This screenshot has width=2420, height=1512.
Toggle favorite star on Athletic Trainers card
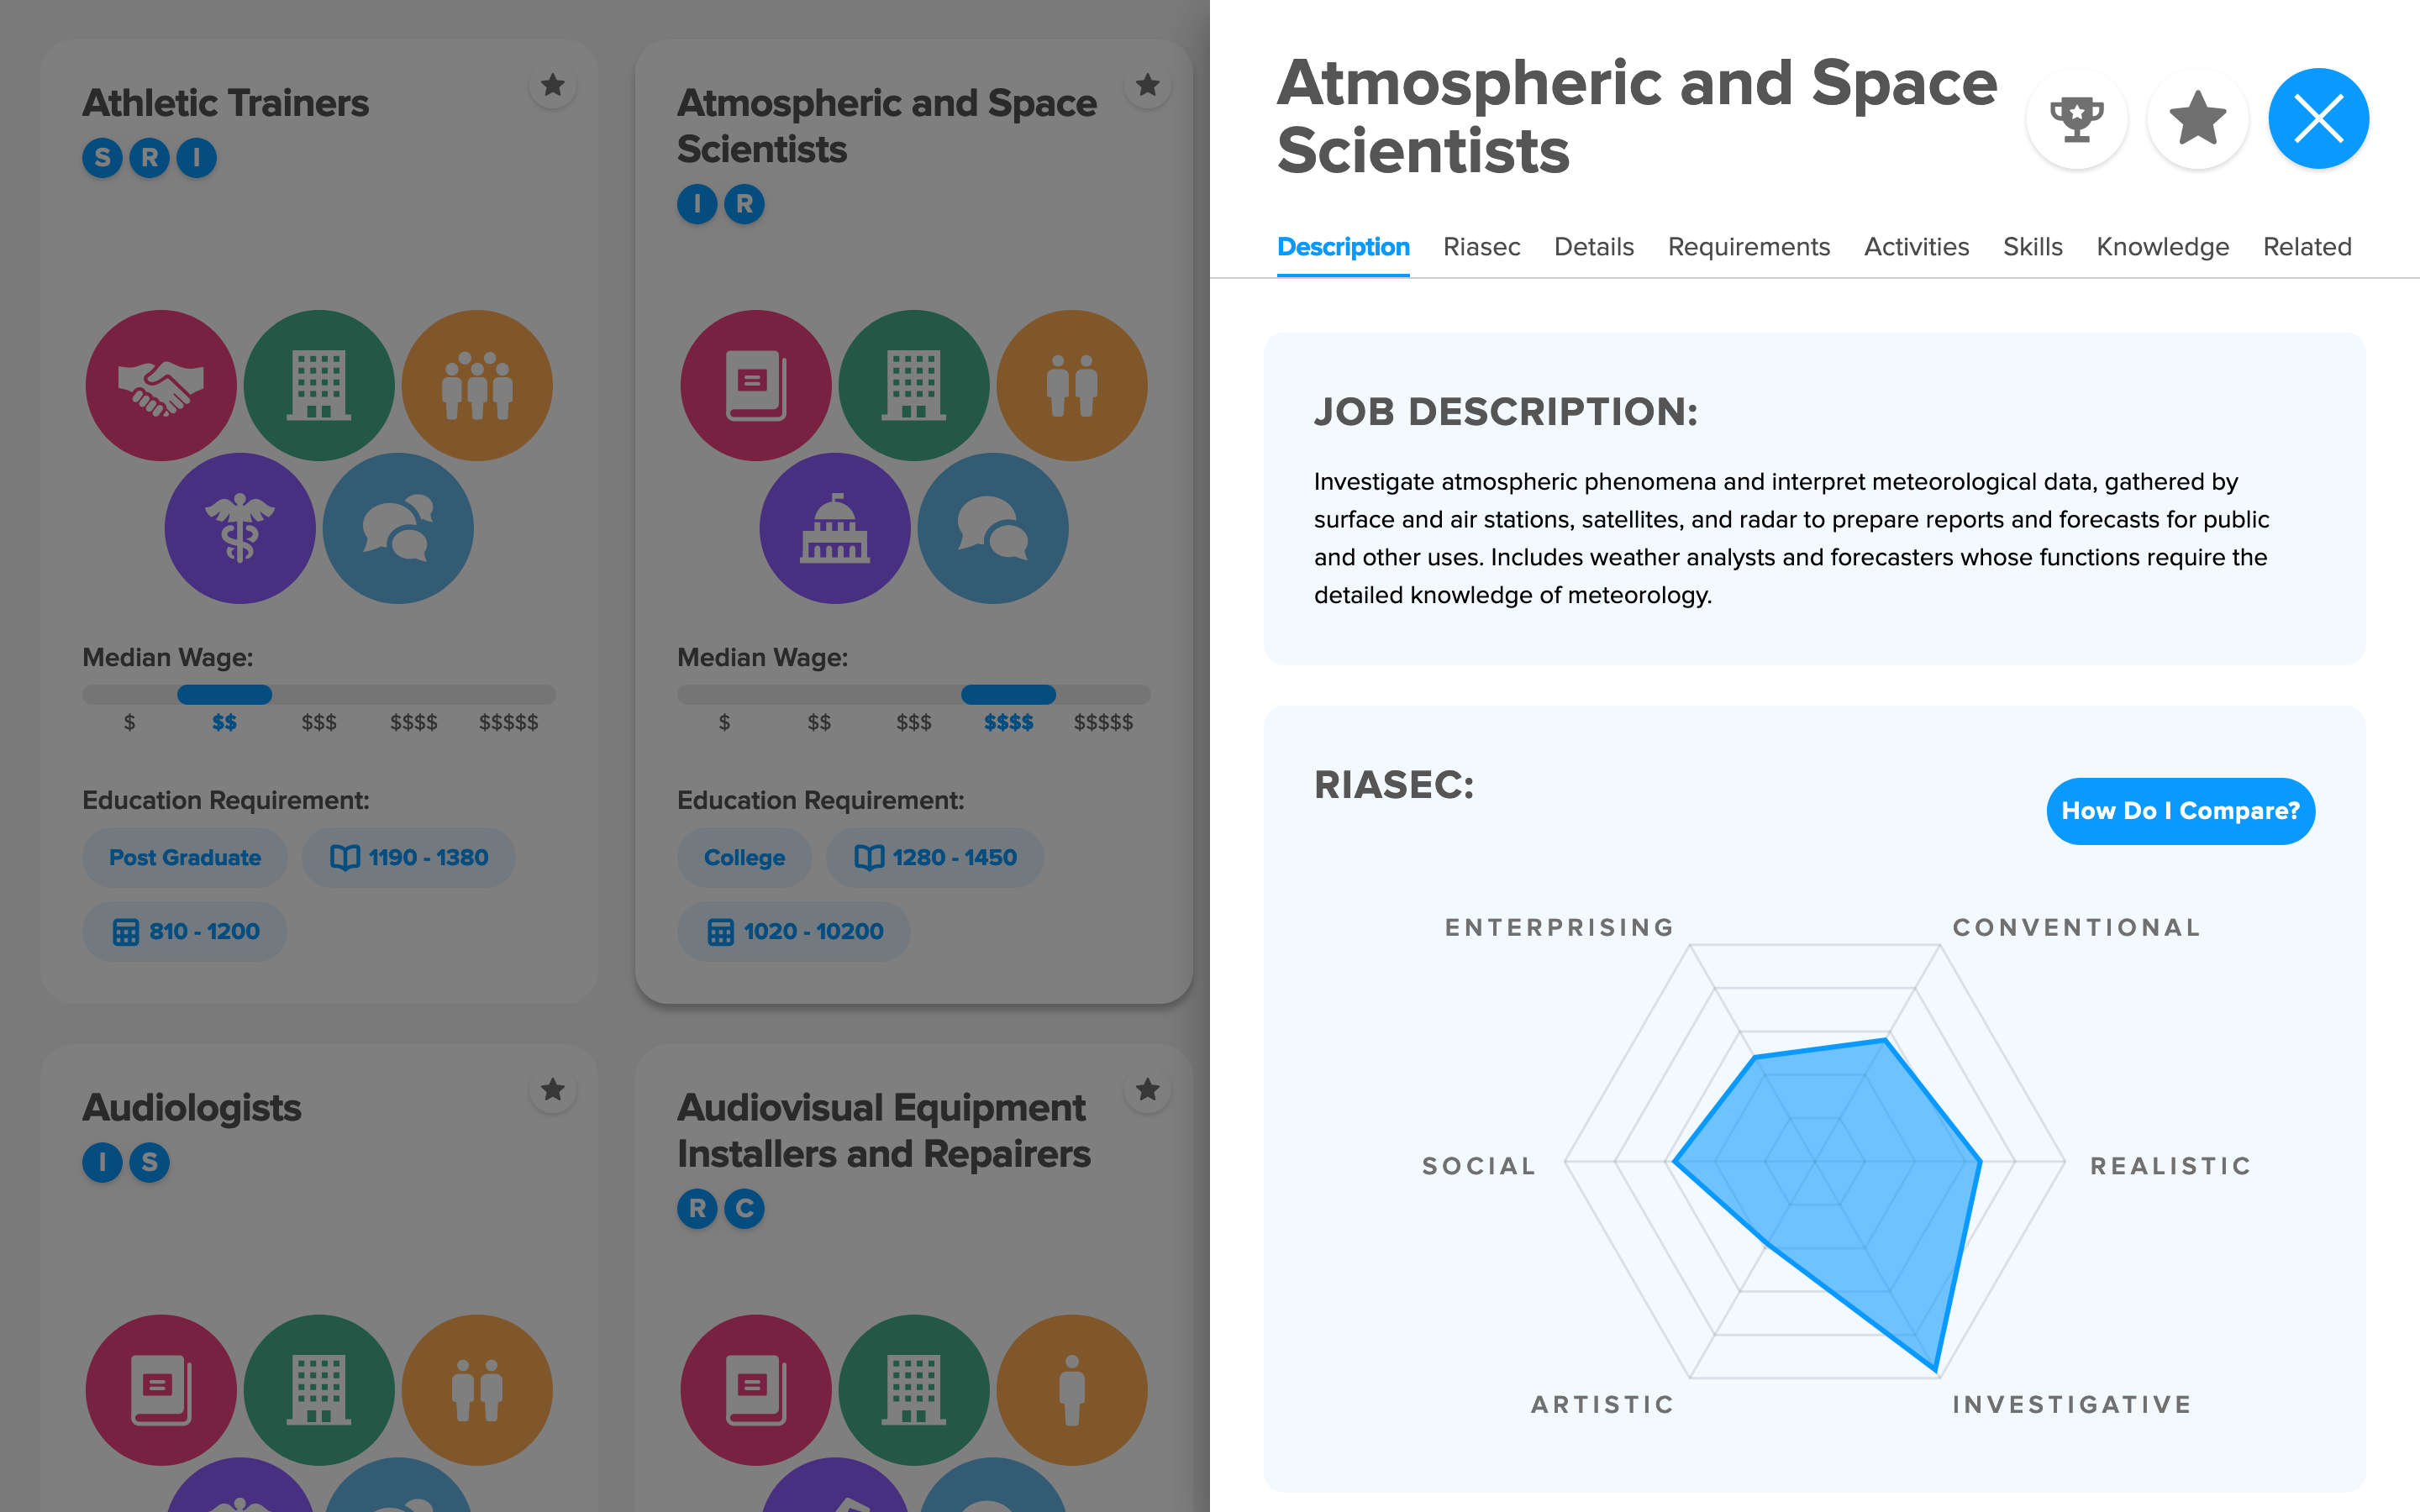pos(553,86)
